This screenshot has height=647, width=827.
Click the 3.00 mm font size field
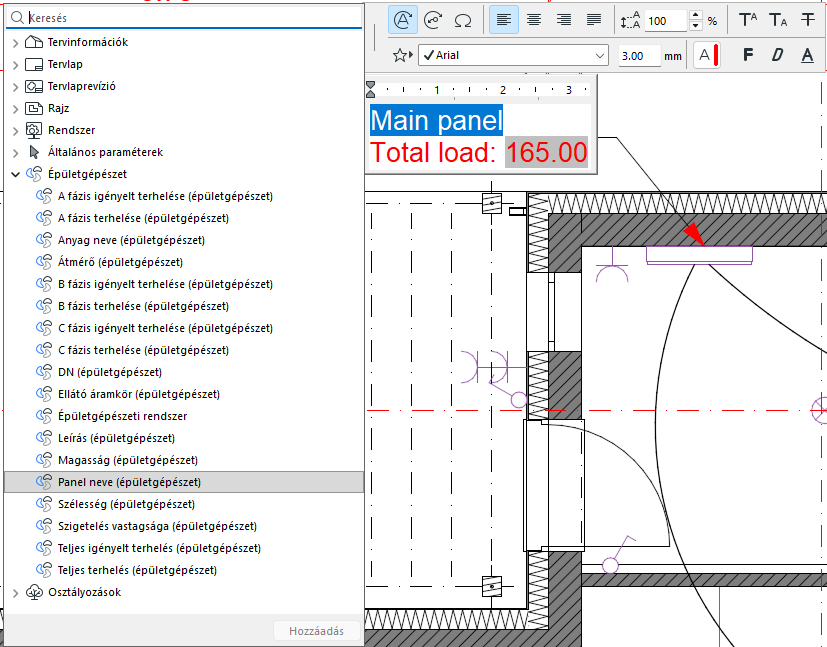tap(639, 56)
